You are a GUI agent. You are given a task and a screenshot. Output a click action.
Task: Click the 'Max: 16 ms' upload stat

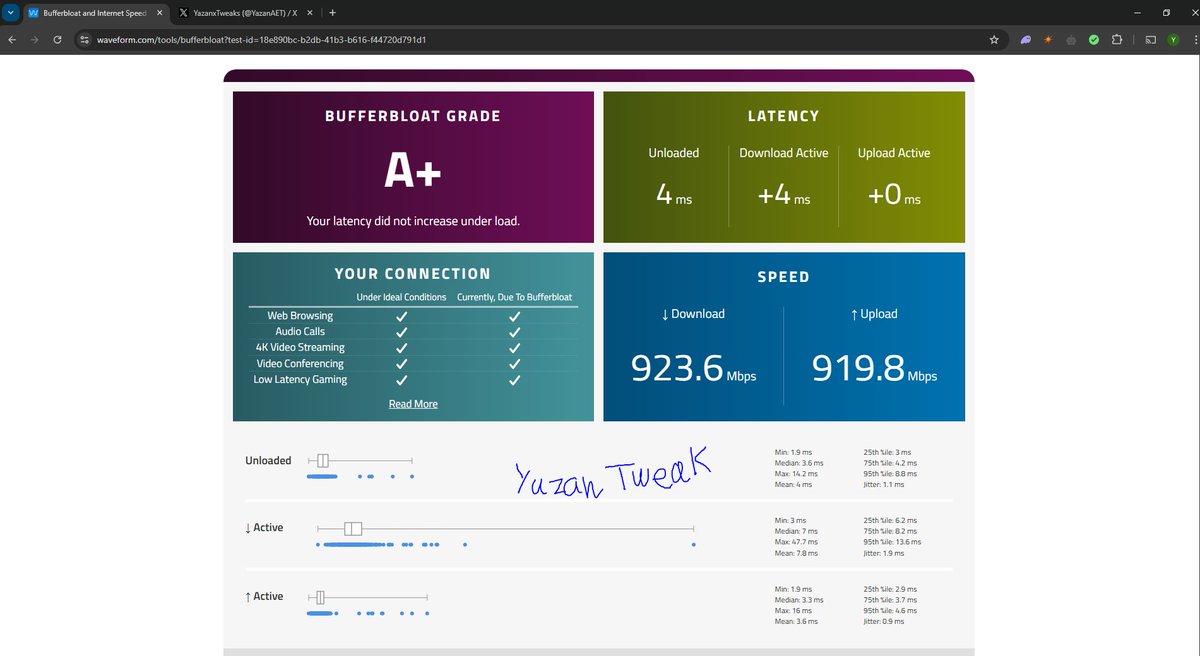tap(795, 610)
